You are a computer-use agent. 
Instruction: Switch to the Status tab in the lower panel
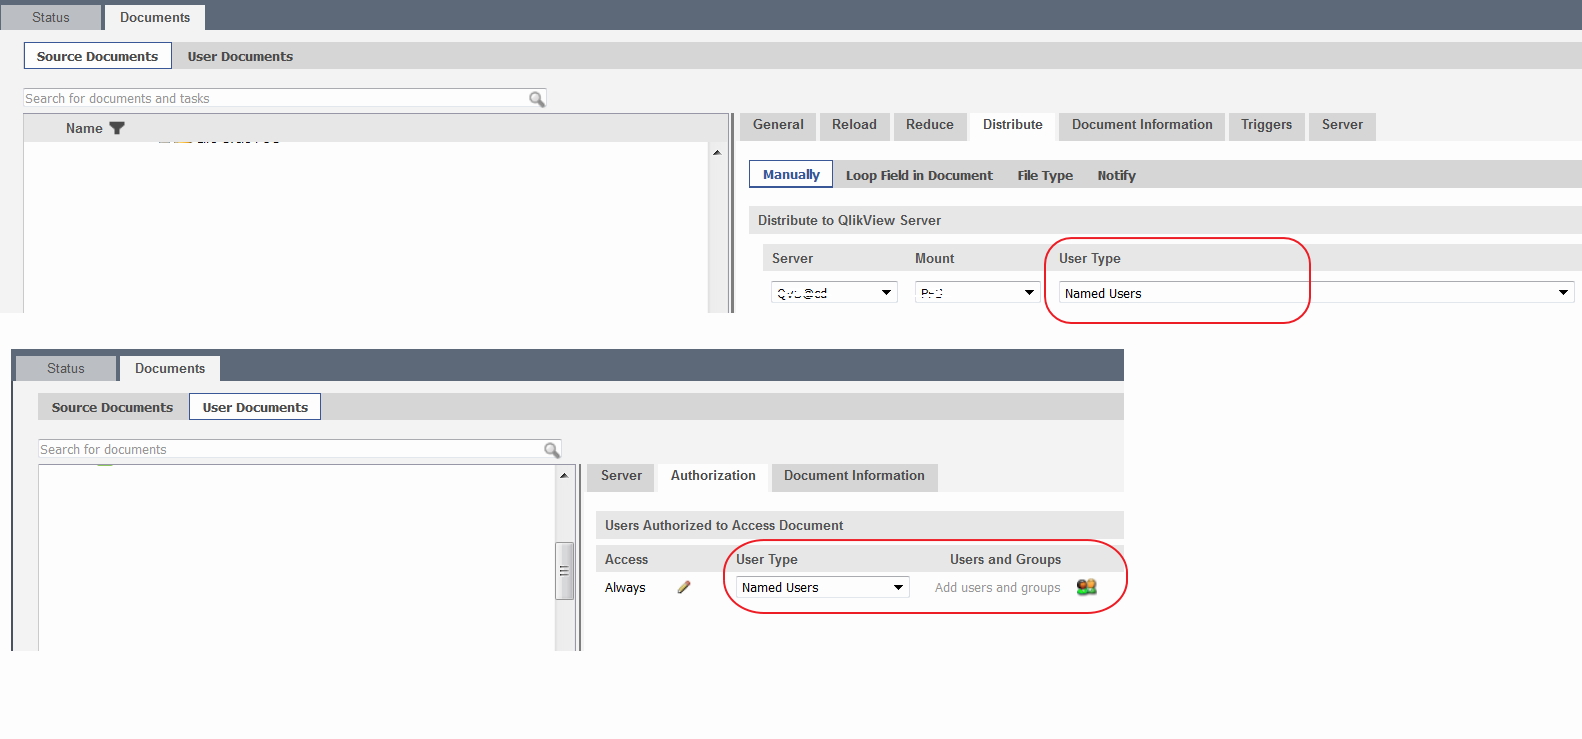tap(66, 368)
